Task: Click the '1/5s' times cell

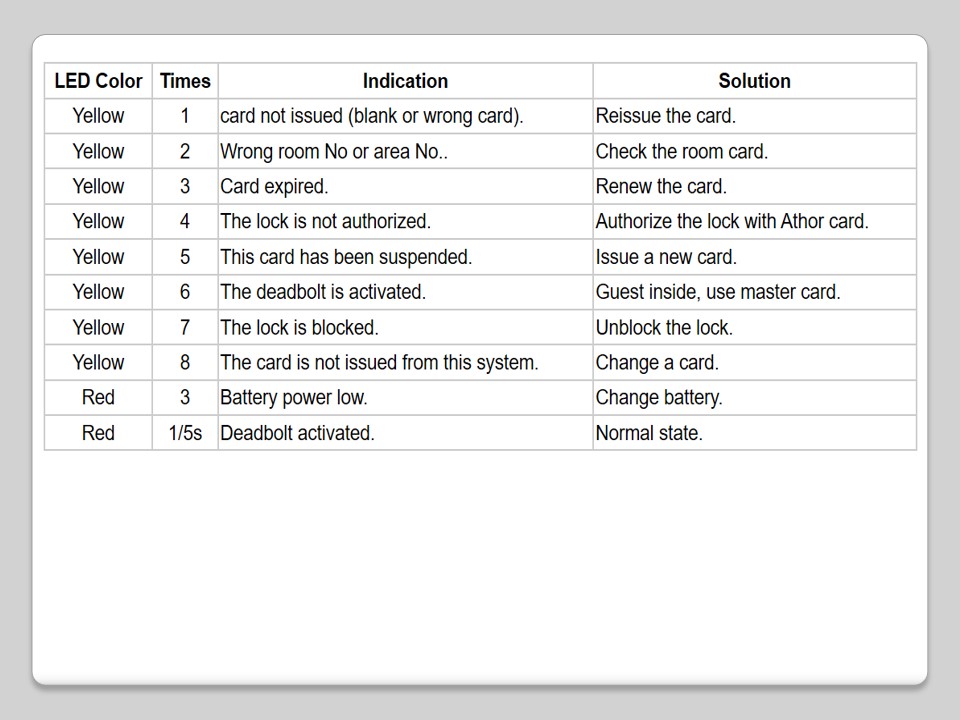Action: pyautogui.click(x=185, y=433)
